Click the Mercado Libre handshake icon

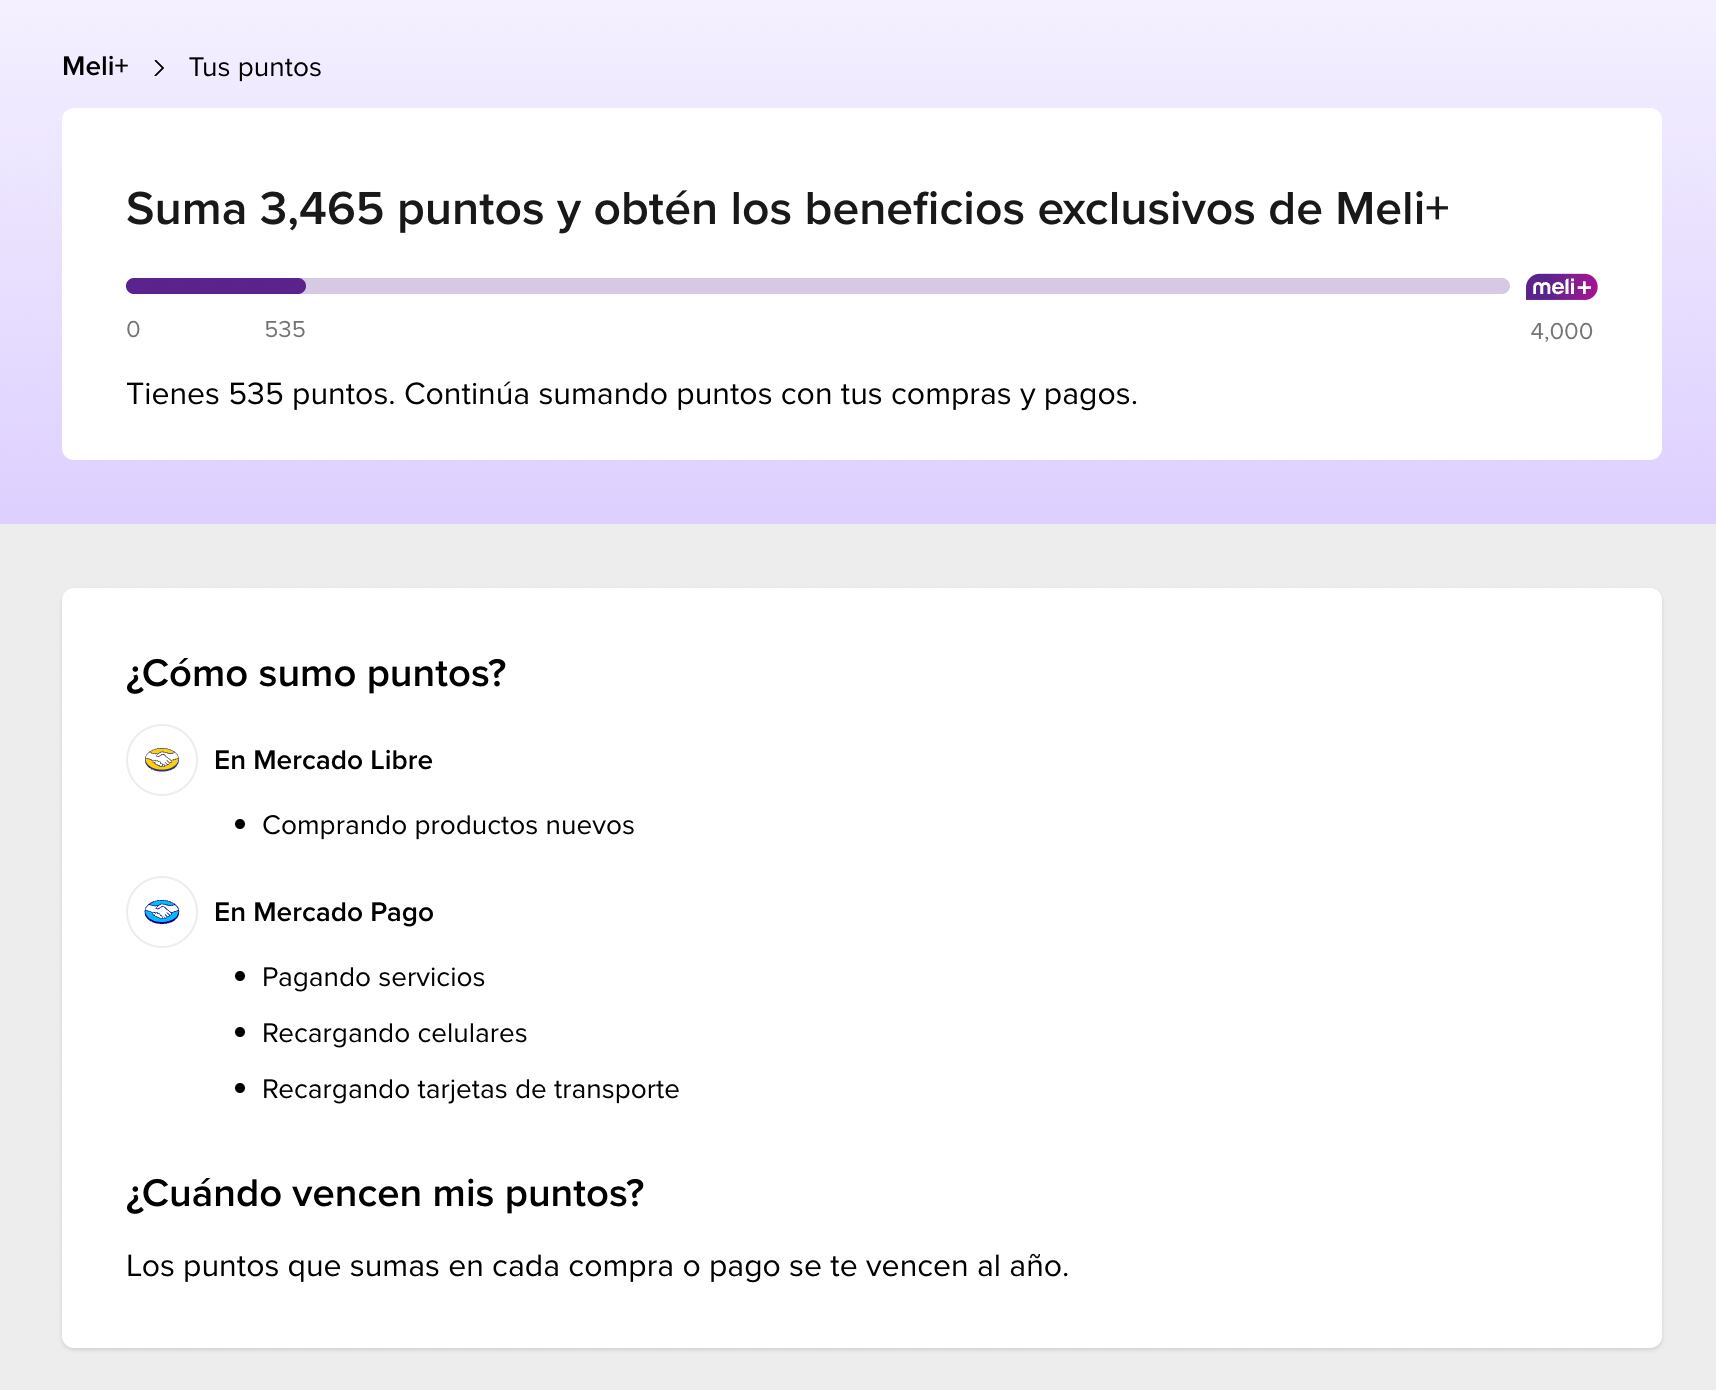(x=162, y=760)
